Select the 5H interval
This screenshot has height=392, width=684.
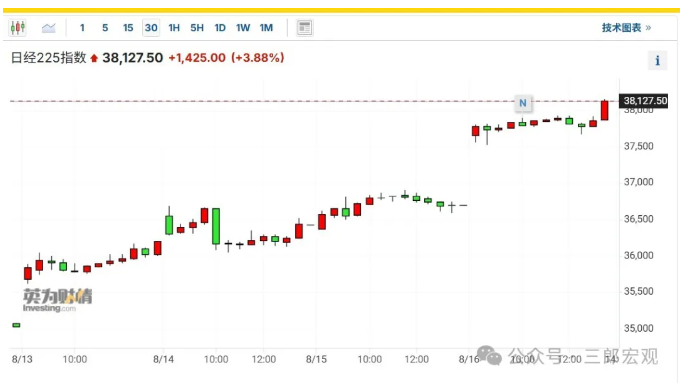[197, 28]
